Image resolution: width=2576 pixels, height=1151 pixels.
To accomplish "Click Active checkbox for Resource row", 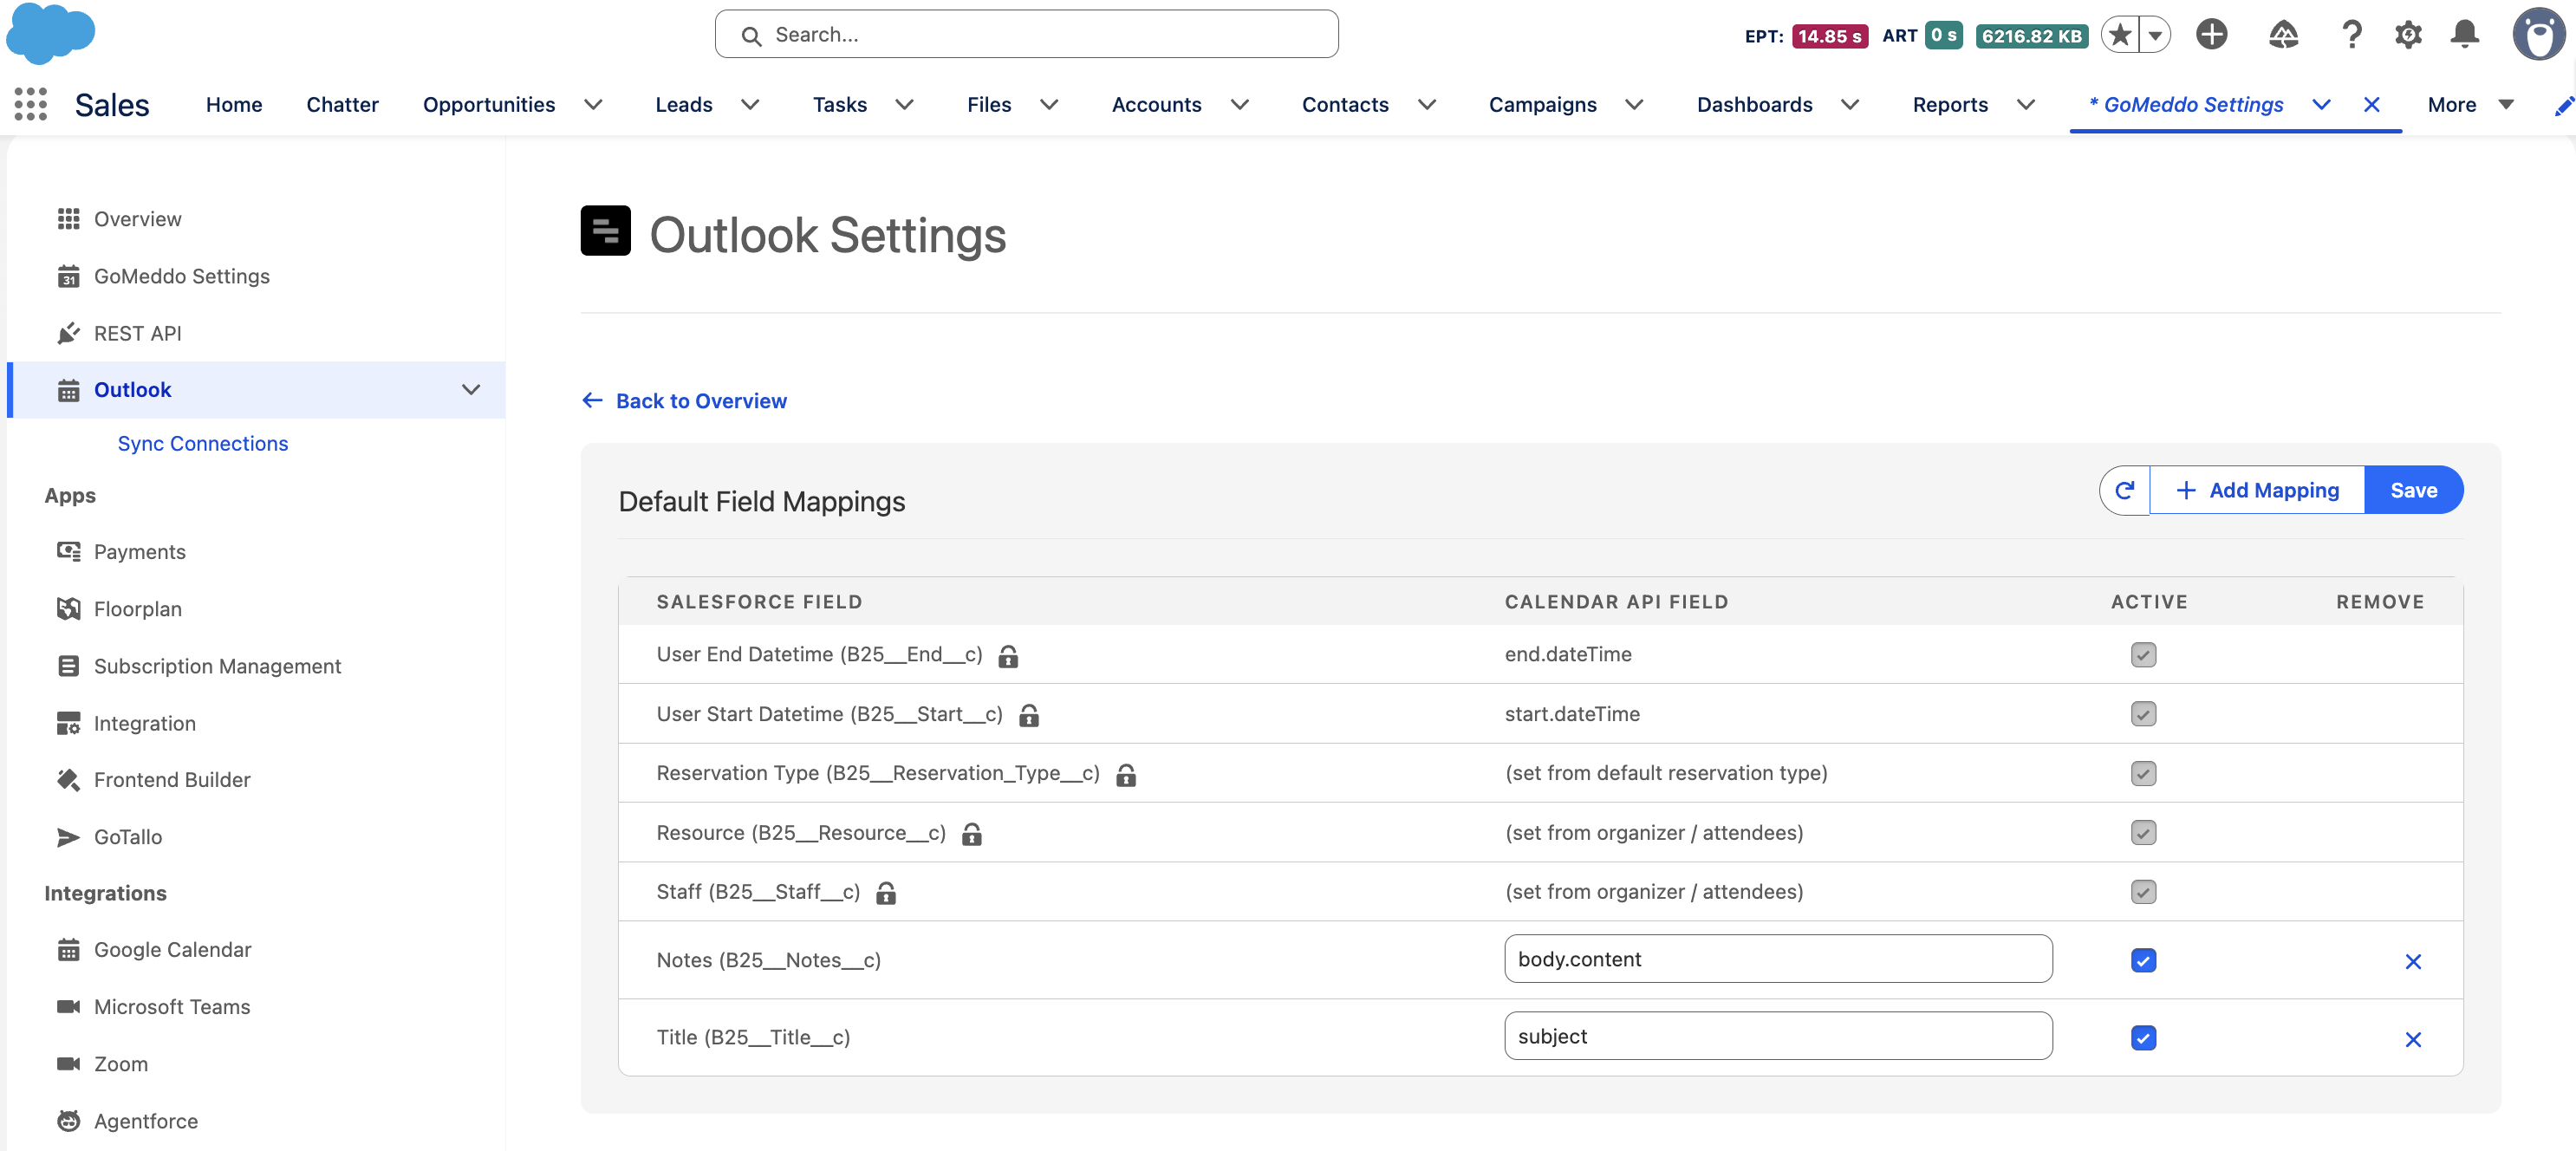I will tap(2143, 833).
